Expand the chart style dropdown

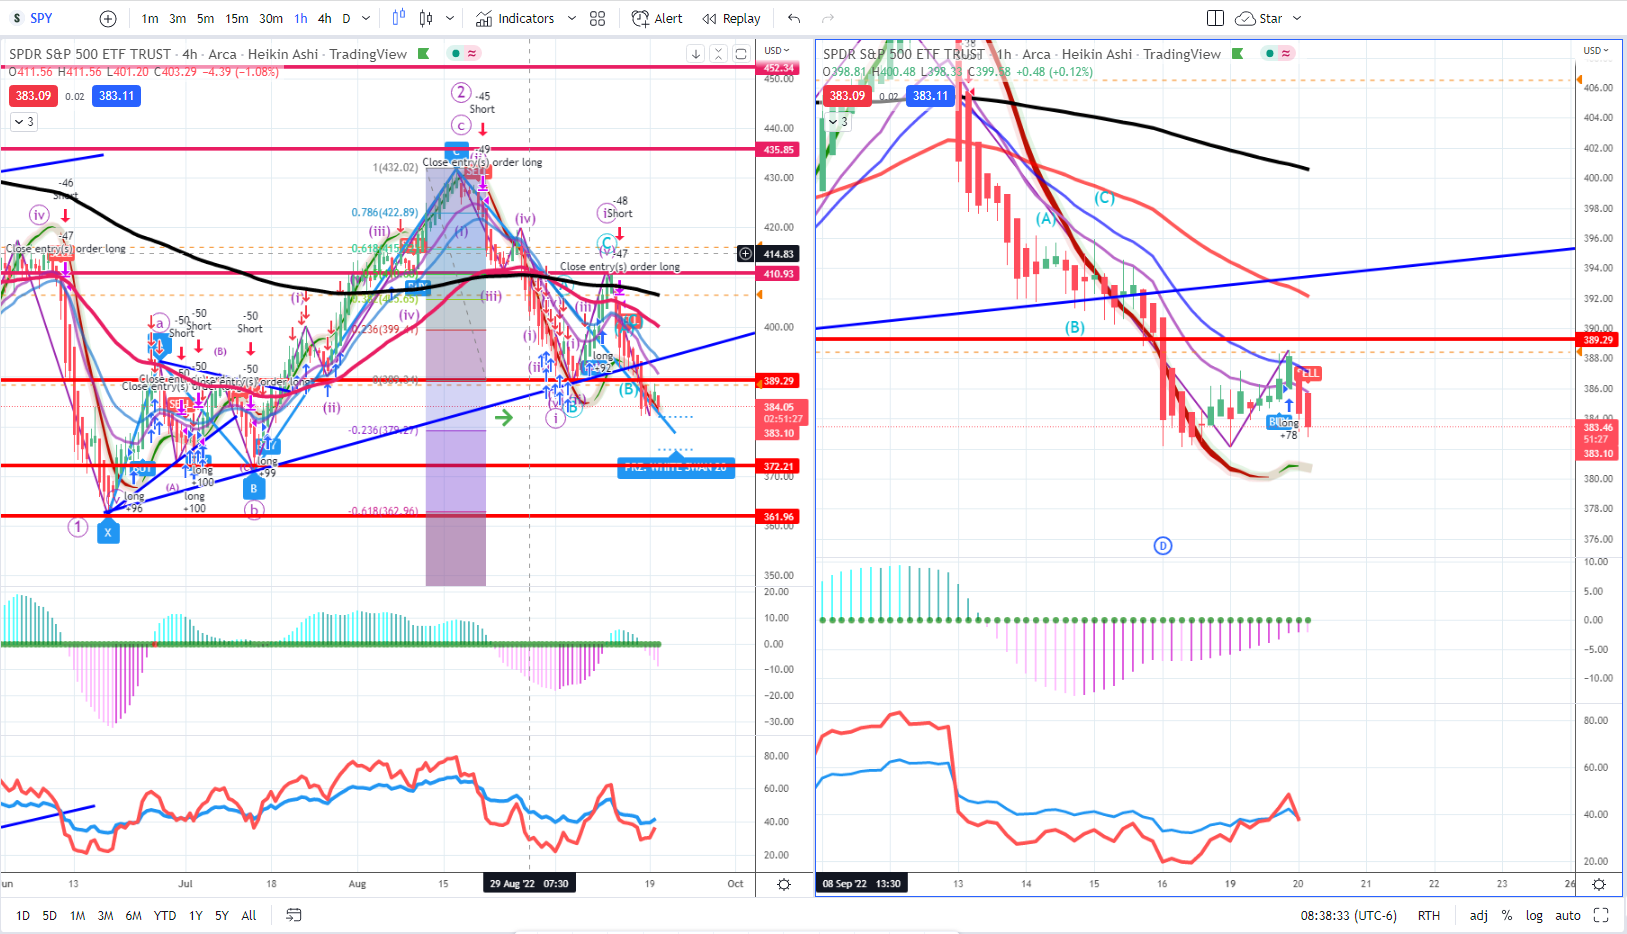click(450, 18)
